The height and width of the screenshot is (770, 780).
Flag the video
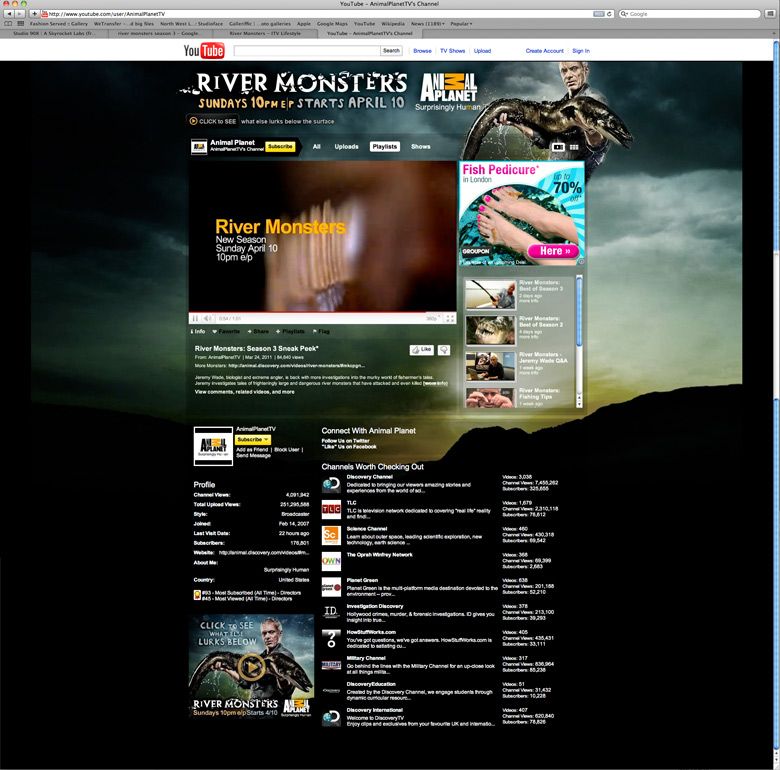(x=321, y=331)
